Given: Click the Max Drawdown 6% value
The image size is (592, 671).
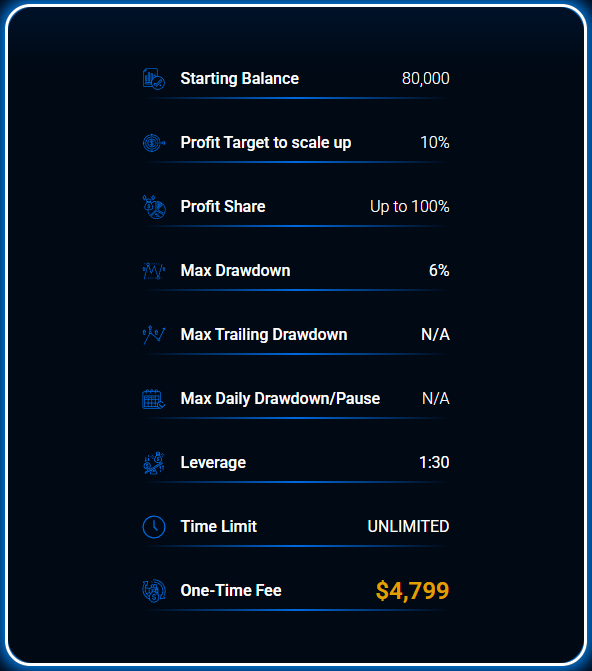Looking at the screenshot, I should [439, 271].
